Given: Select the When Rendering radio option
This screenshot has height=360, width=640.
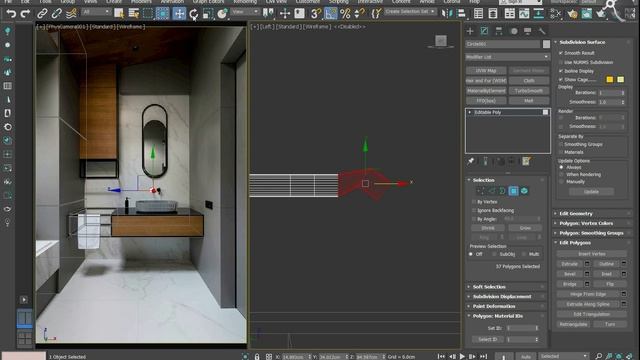Looking at the screenshot, I should [561, 175].
